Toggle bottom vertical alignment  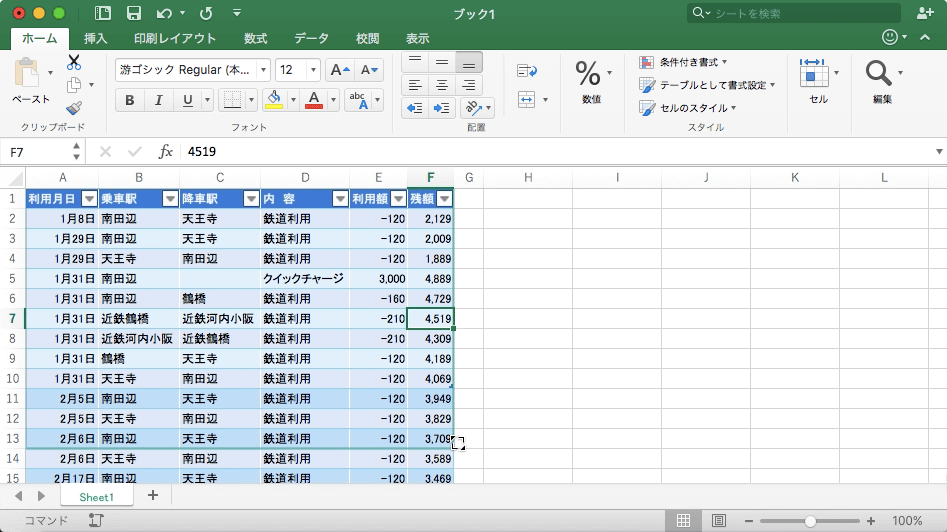469,62
